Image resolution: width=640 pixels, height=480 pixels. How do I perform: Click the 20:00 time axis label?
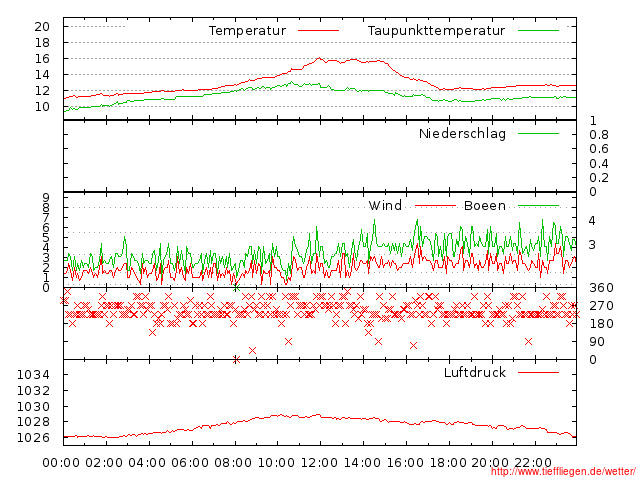[490, 463]
